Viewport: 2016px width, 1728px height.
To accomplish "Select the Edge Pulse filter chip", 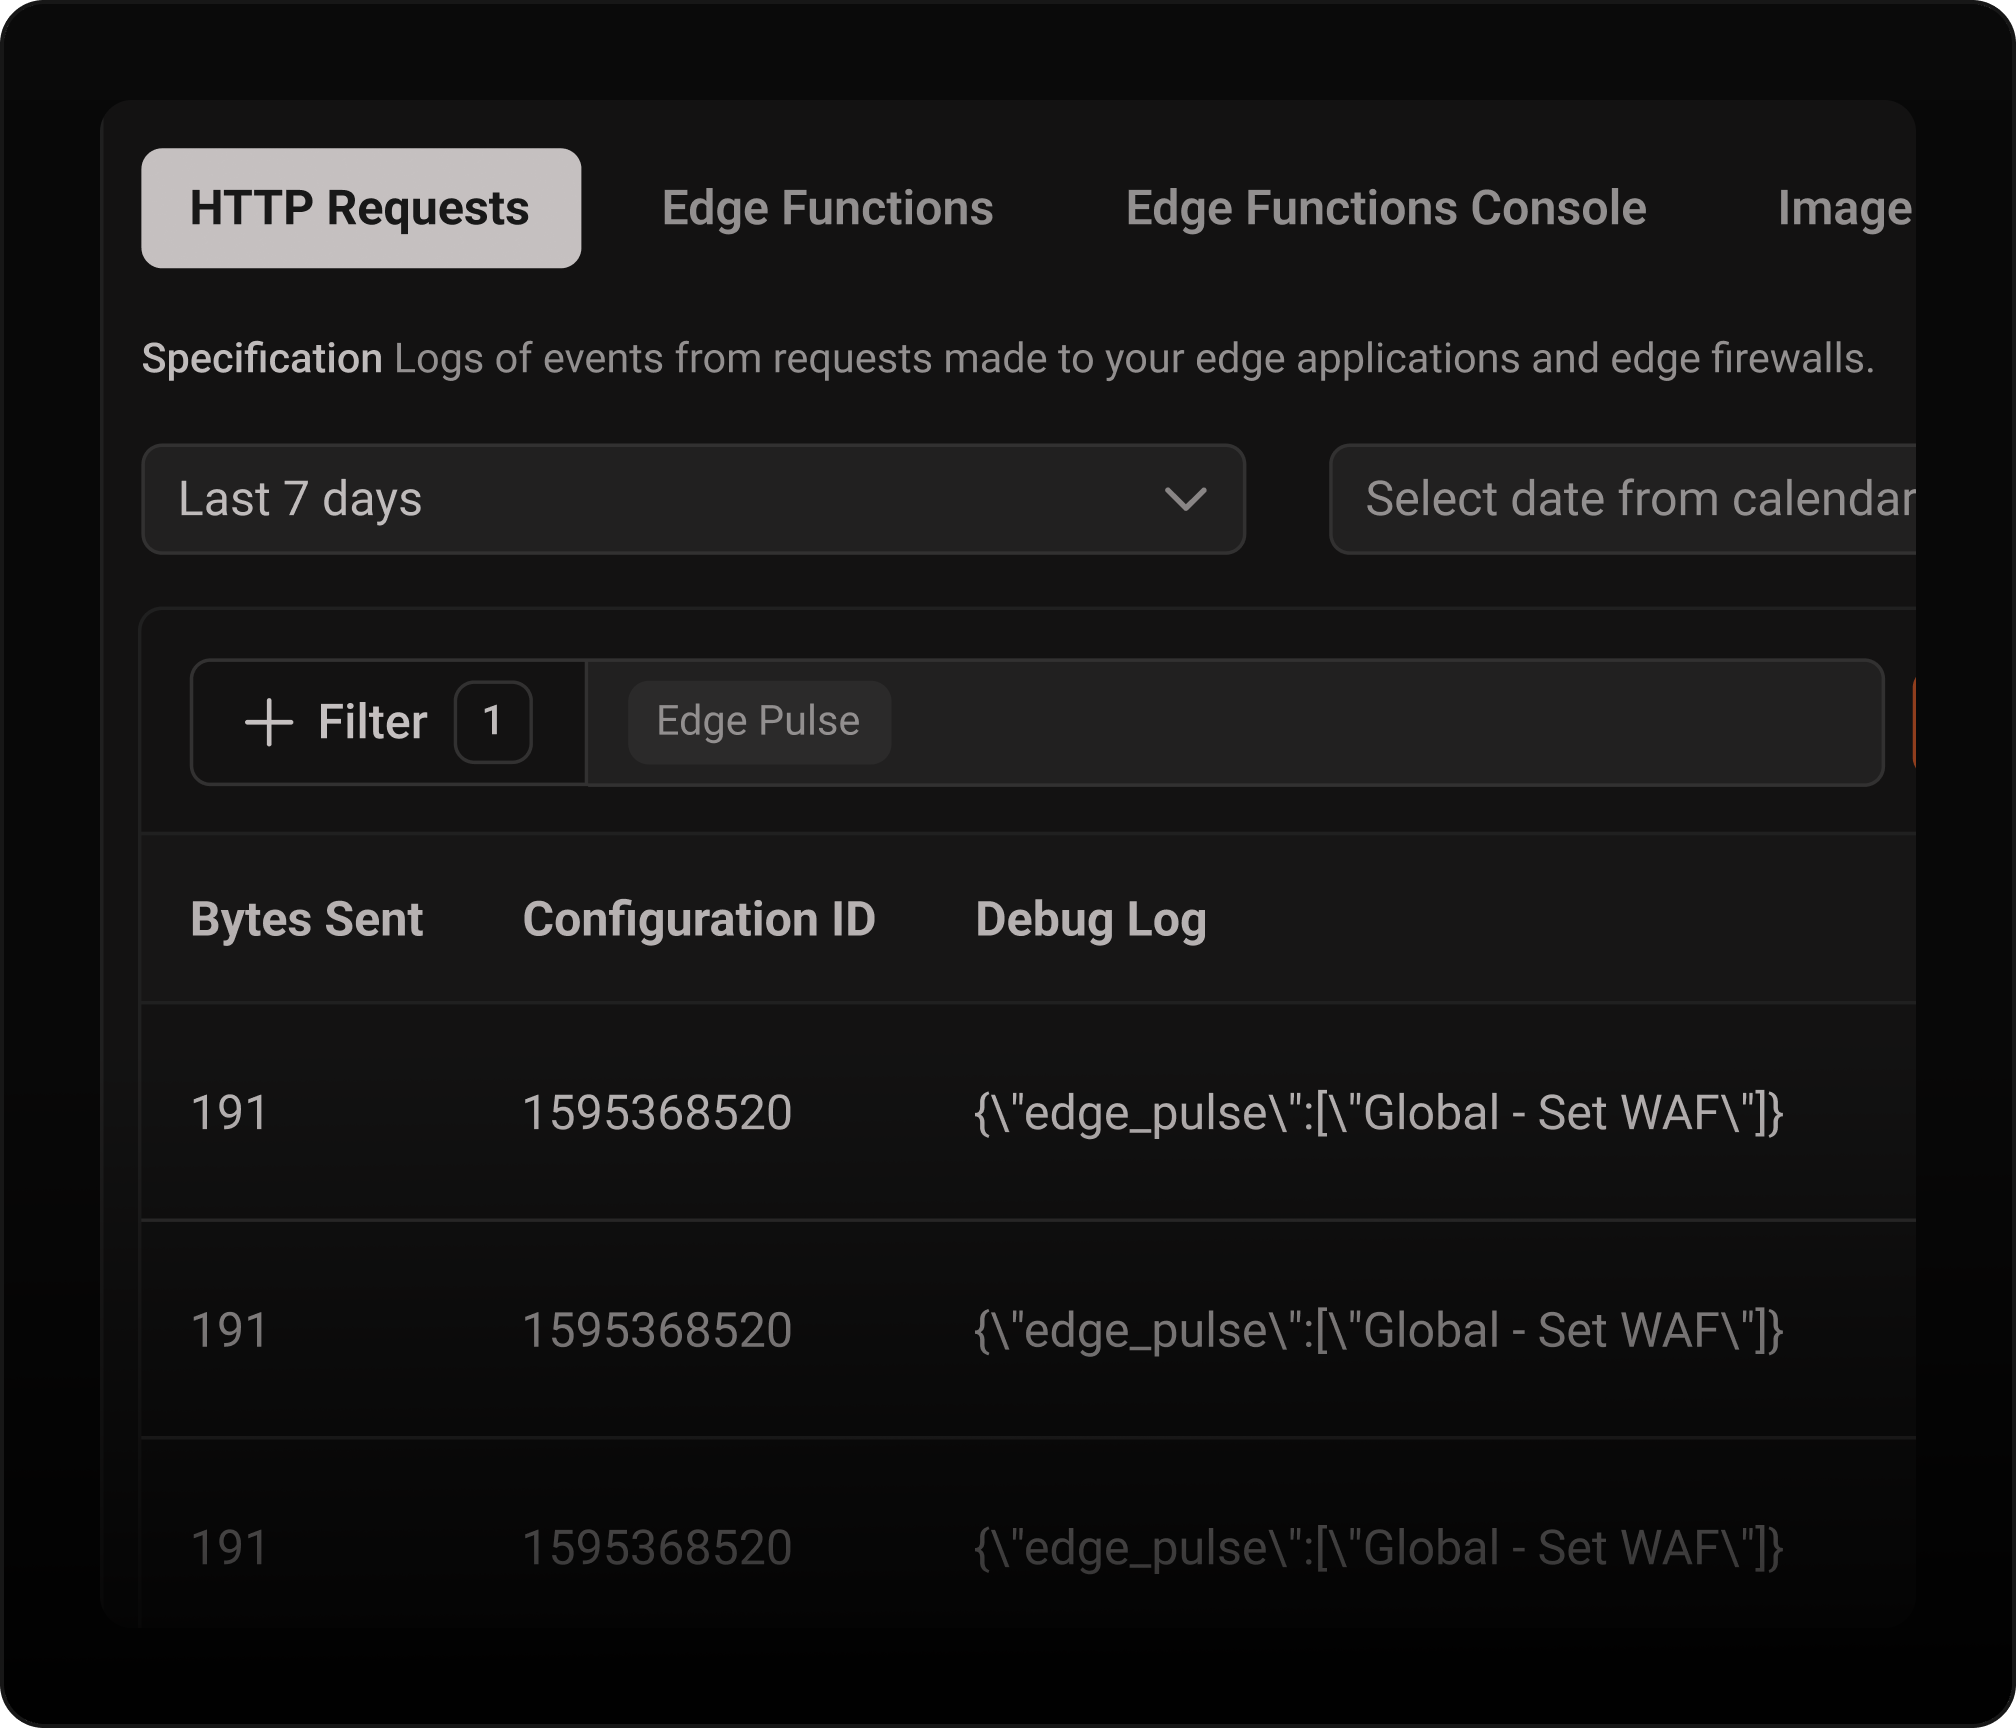I will (x=758, y=722).
